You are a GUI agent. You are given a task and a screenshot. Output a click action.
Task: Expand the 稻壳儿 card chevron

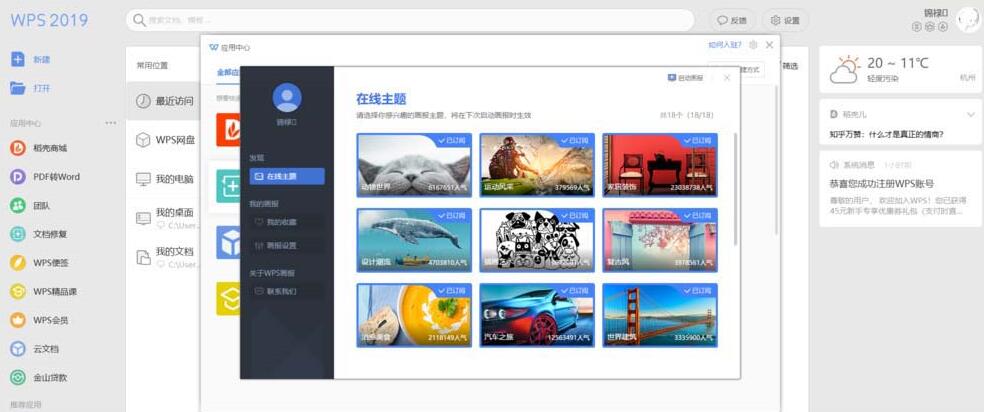pyautogui.click(x=971, y=114)
